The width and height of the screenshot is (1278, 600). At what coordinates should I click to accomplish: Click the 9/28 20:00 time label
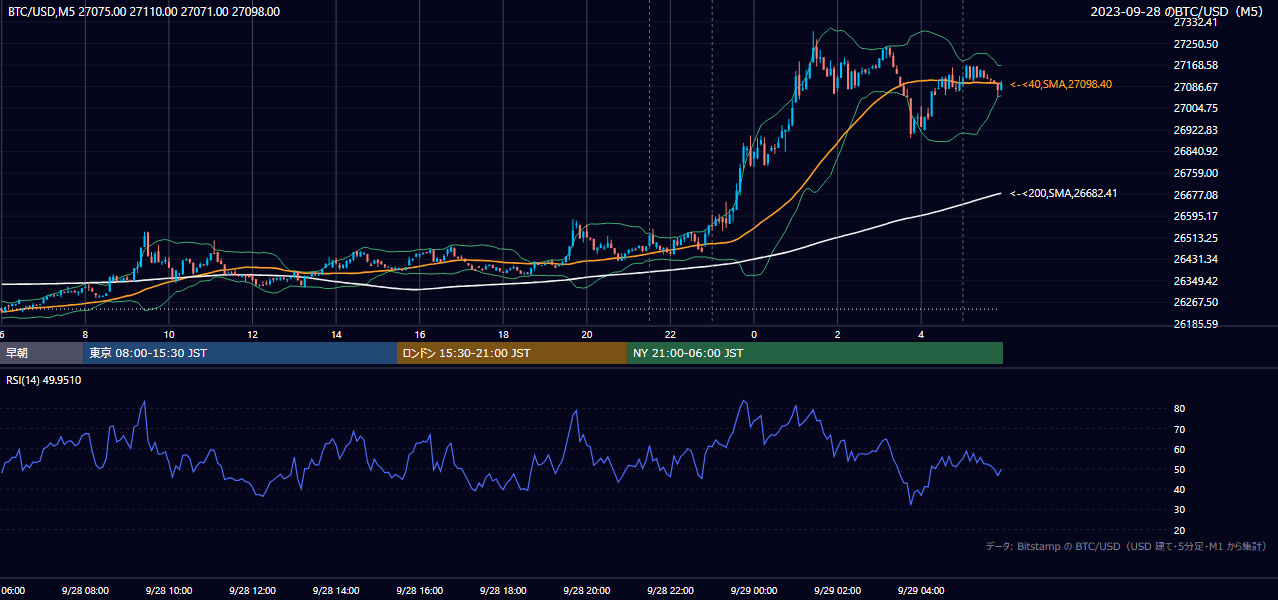[x=586, y=590]
